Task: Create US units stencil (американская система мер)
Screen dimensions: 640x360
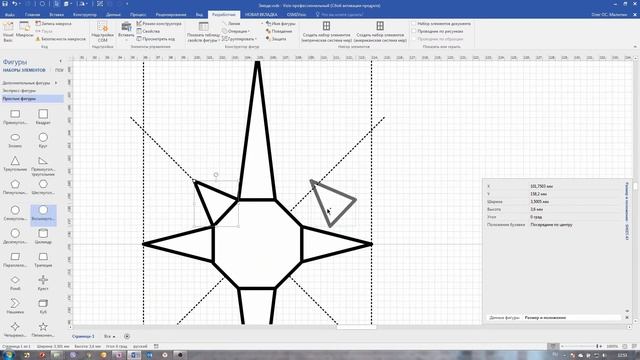Action: [380, 32]
